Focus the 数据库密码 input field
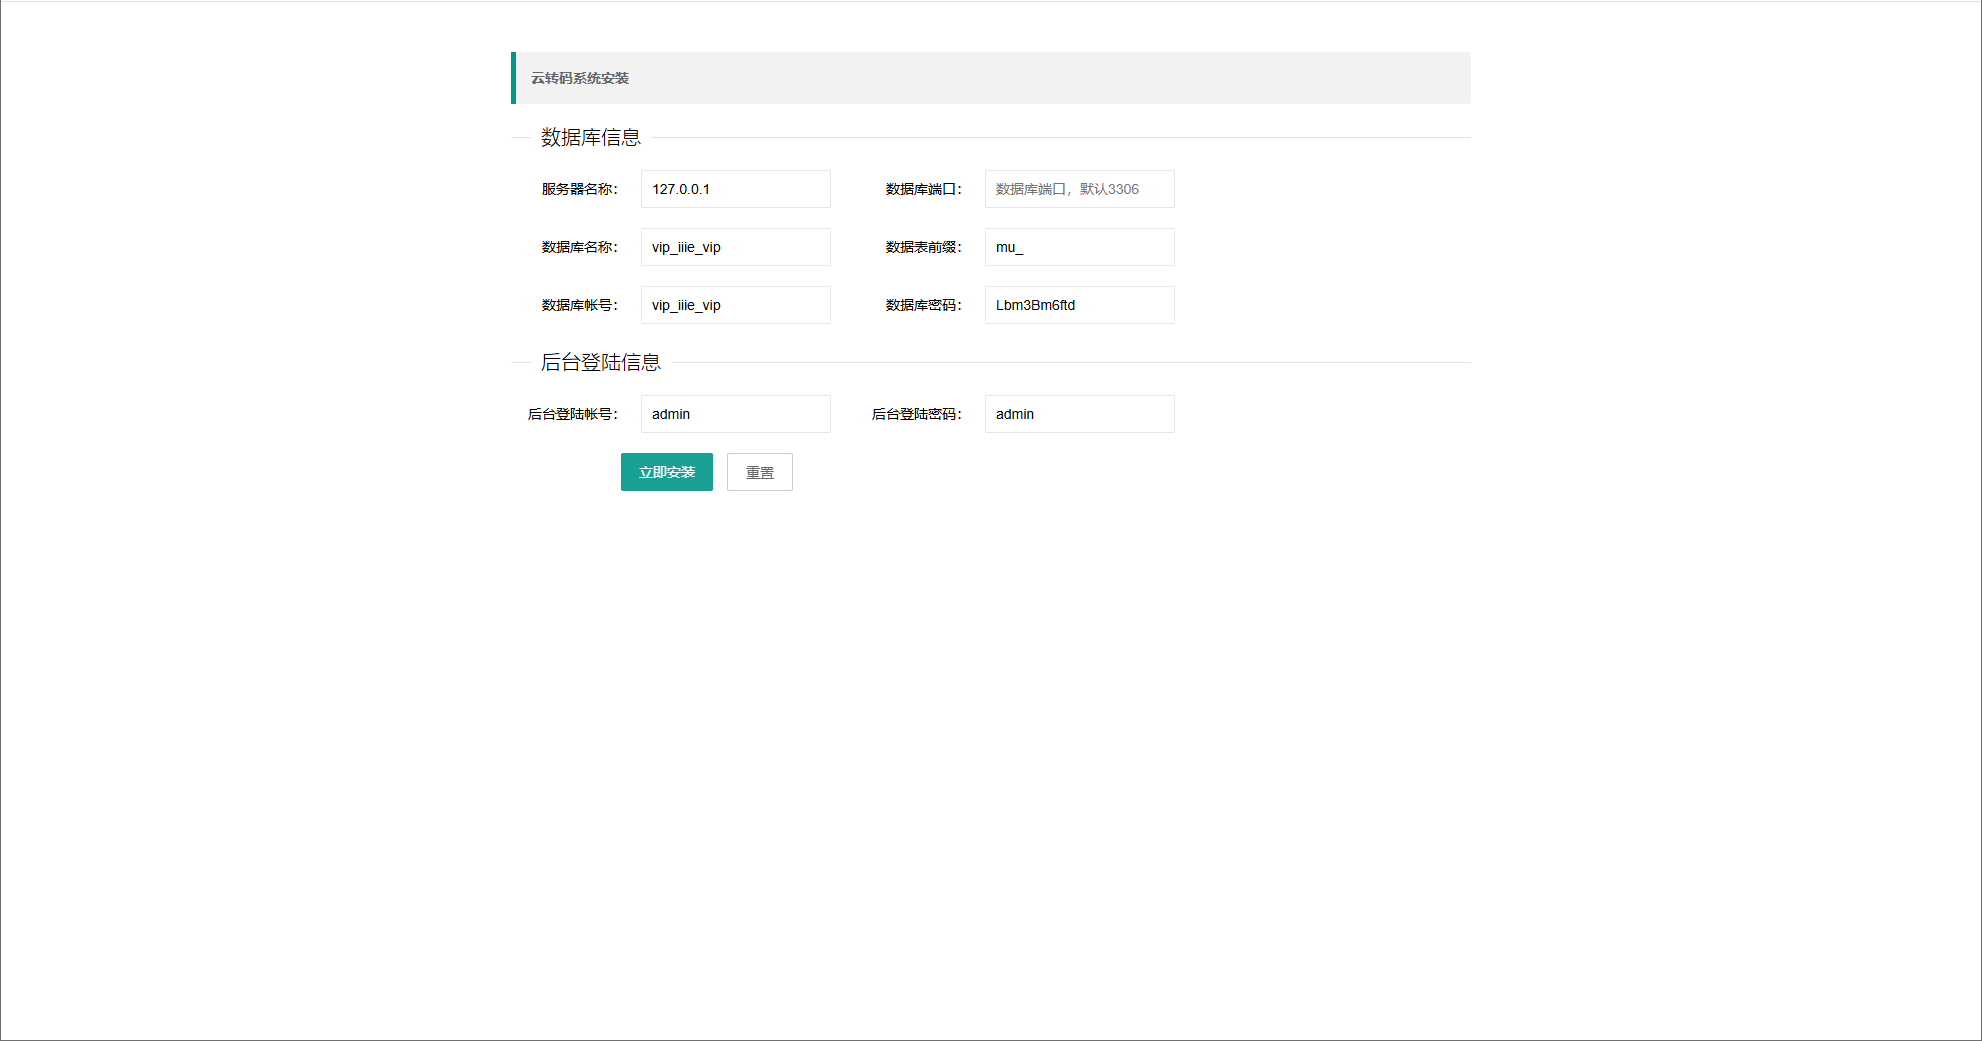Image resolution: width=1982 pixels, height=1041 pixels. coord(1079,305)
